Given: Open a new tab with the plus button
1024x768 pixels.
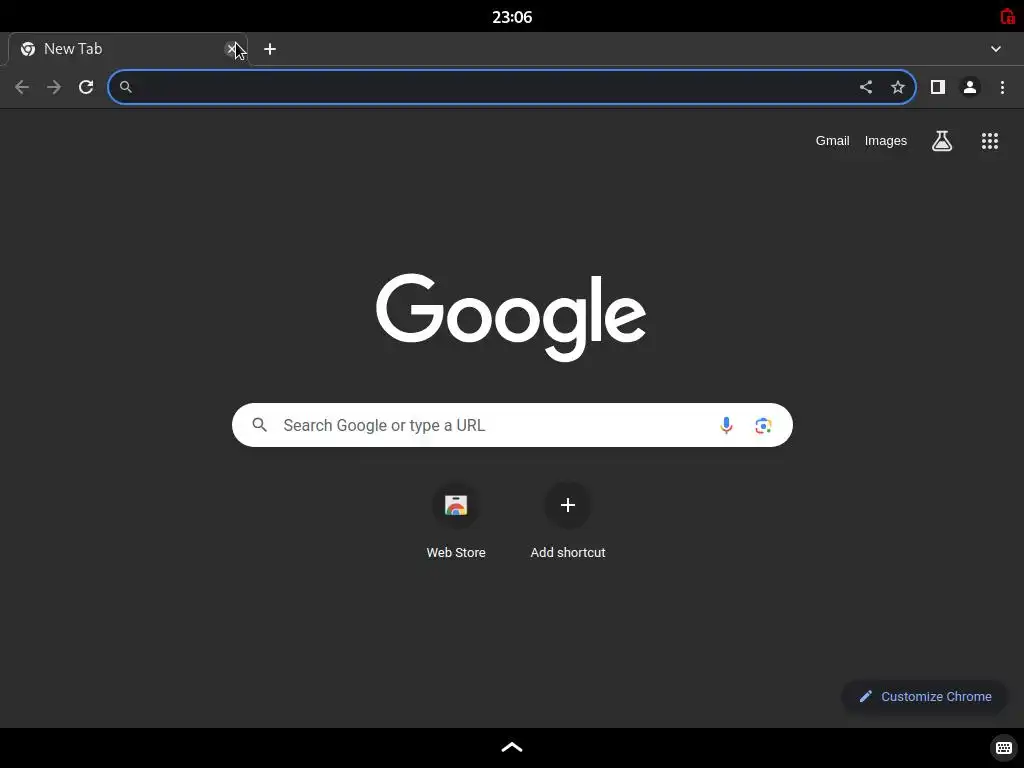Looking at the screenshot, I should (x=270, y=49).
